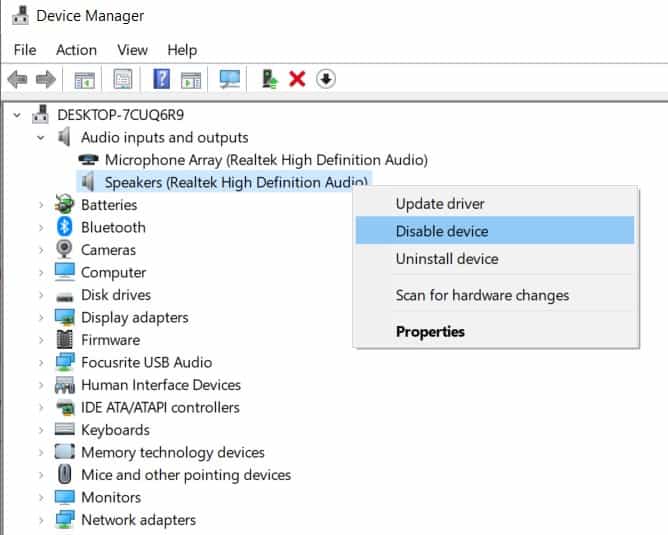Open the File menu
Image resolution: width=668 pixels, height=535 pixels.
[25, 50]
